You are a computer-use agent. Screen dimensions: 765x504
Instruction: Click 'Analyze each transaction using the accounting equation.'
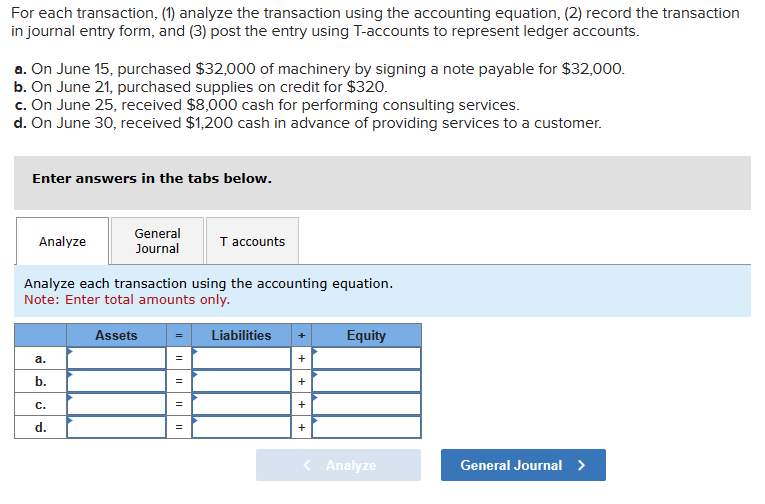point(208,283)
